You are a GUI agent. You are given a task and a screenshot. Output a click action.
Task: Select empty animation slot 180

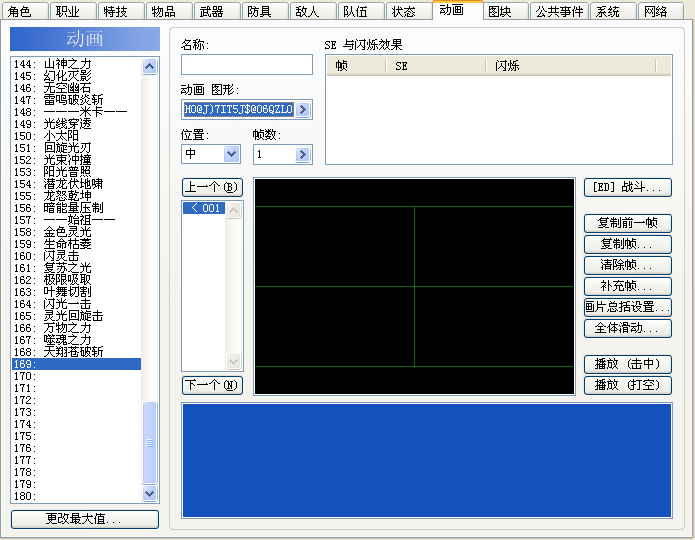[x=76, y=496]
